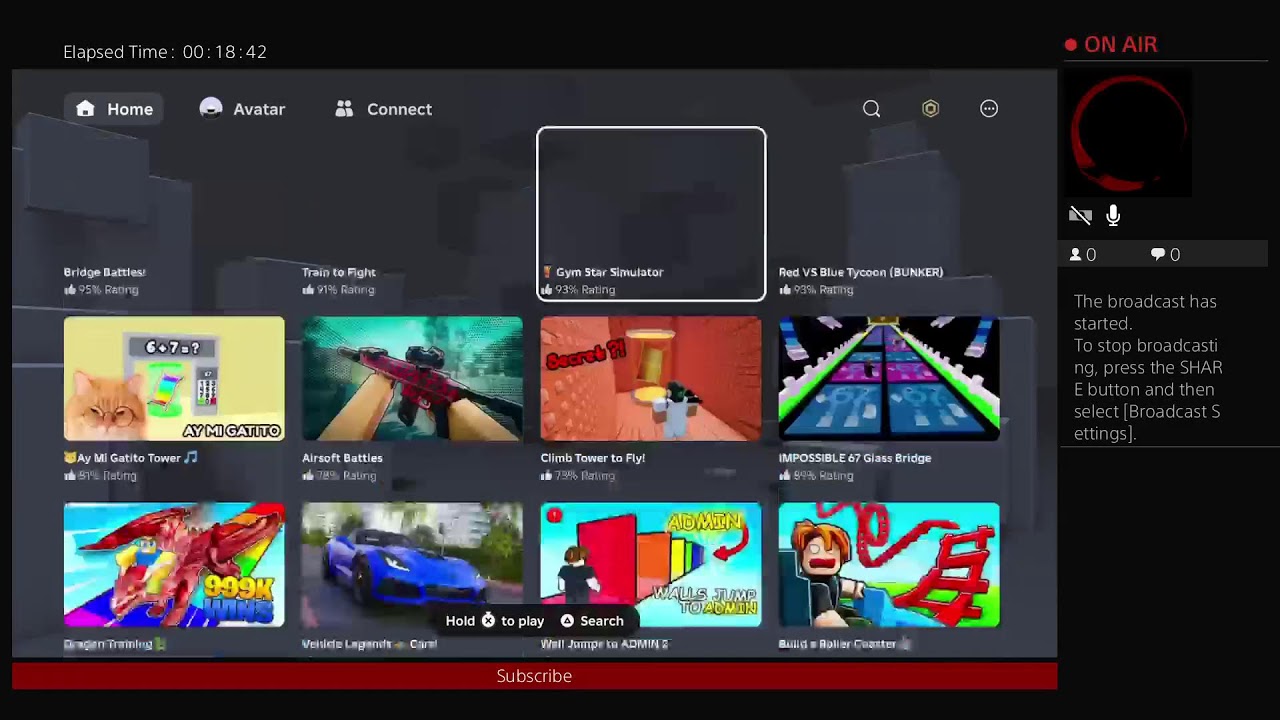This screenshot has width=1280, height=720.
Task: Click the avatar head icon
Action: click(211, 109)
